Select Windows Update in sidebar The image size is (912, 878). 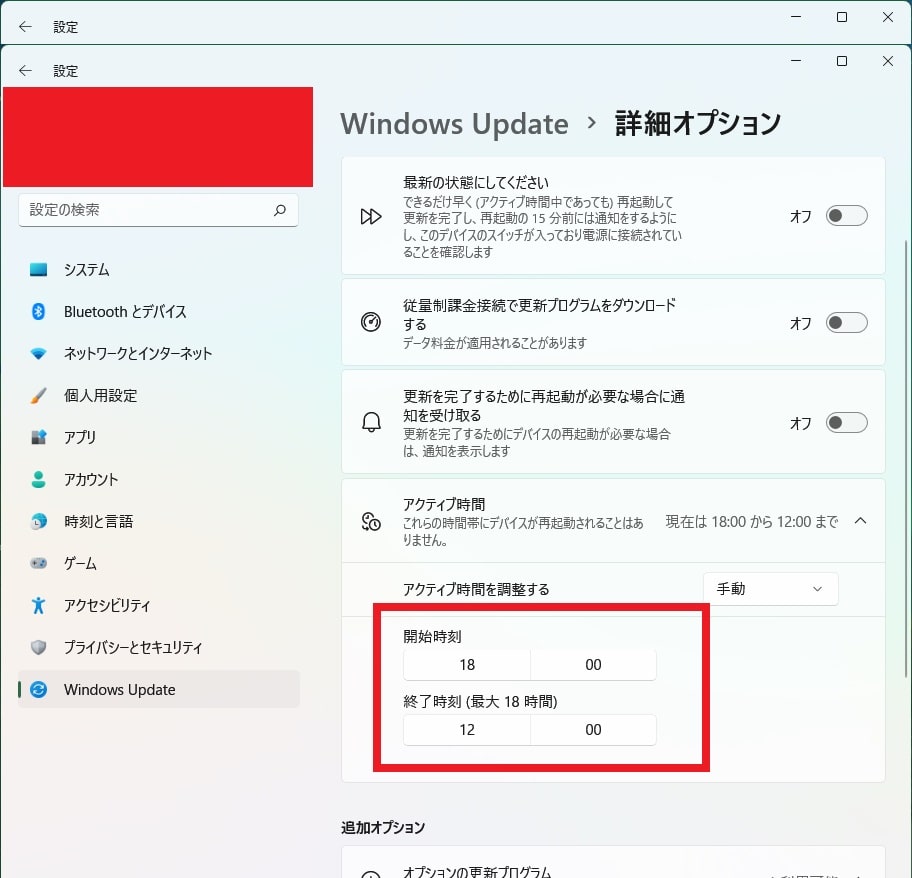pos(159,690)
